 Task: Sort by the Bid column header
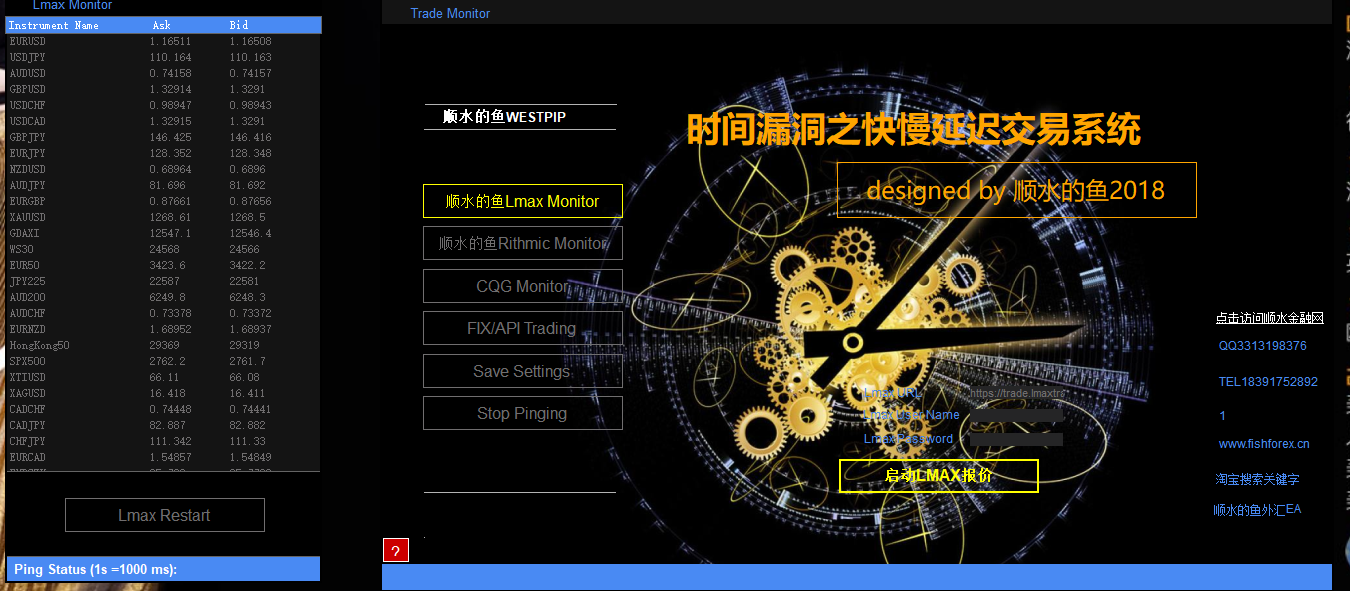[x=238, y=25]
